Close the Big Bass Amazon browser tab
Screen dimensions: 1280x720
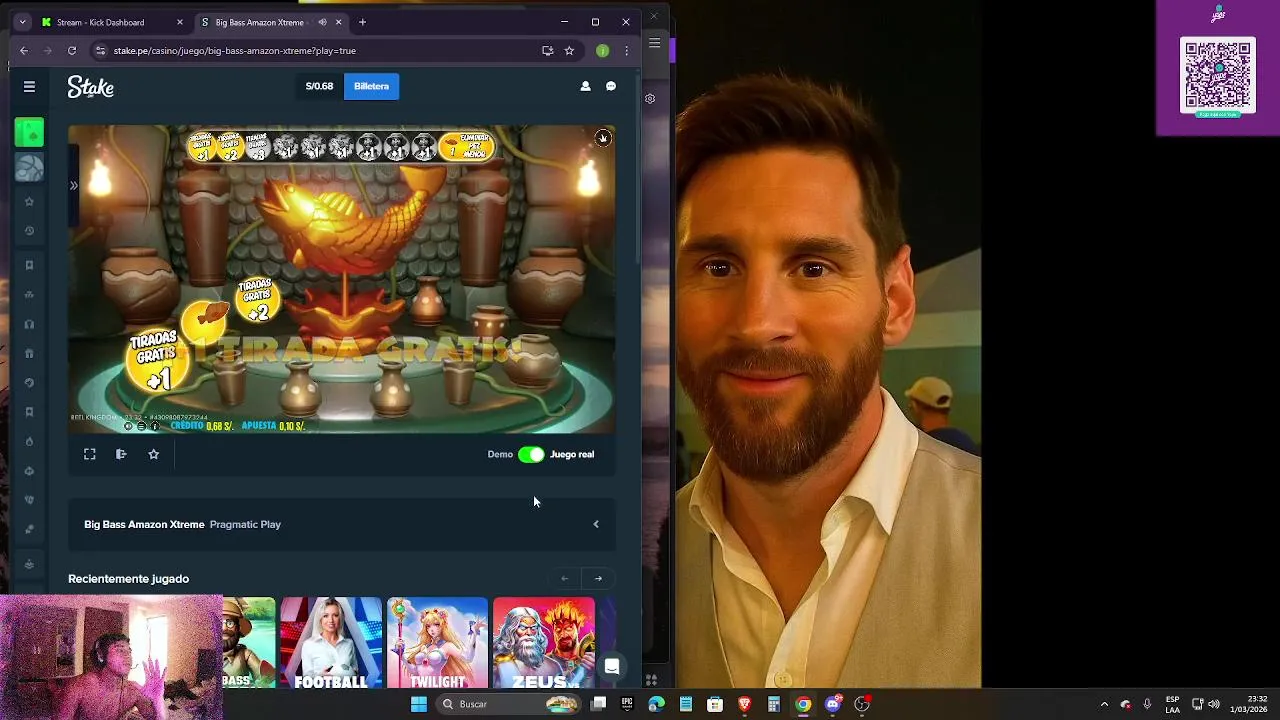click(x=338, y=22)
